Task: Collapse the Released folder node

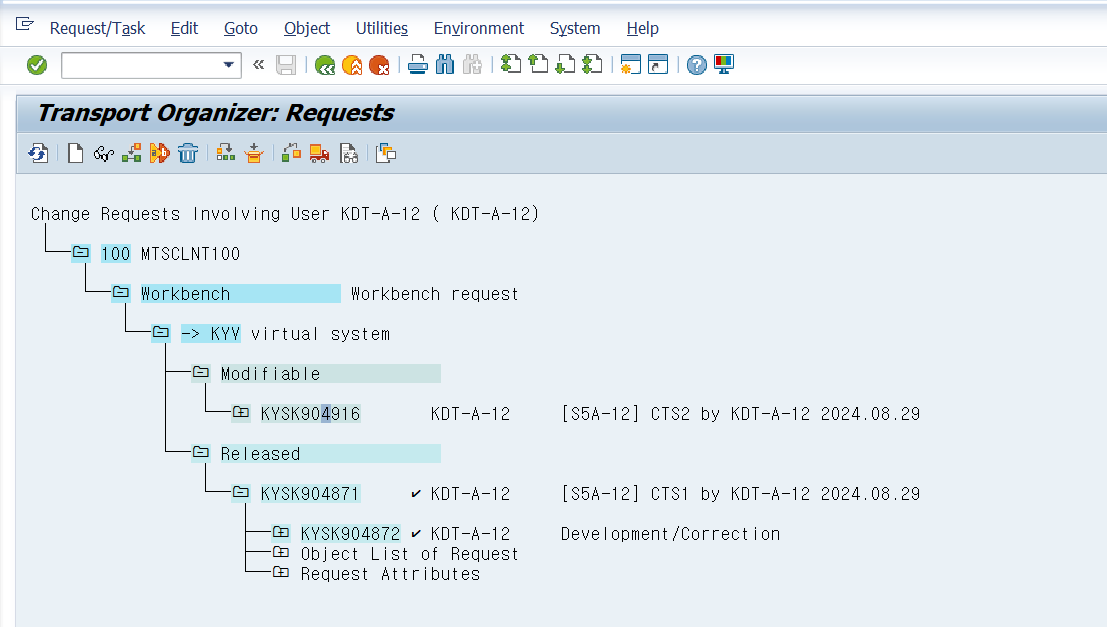Action: pyautogui.click(x=201, y=452)
